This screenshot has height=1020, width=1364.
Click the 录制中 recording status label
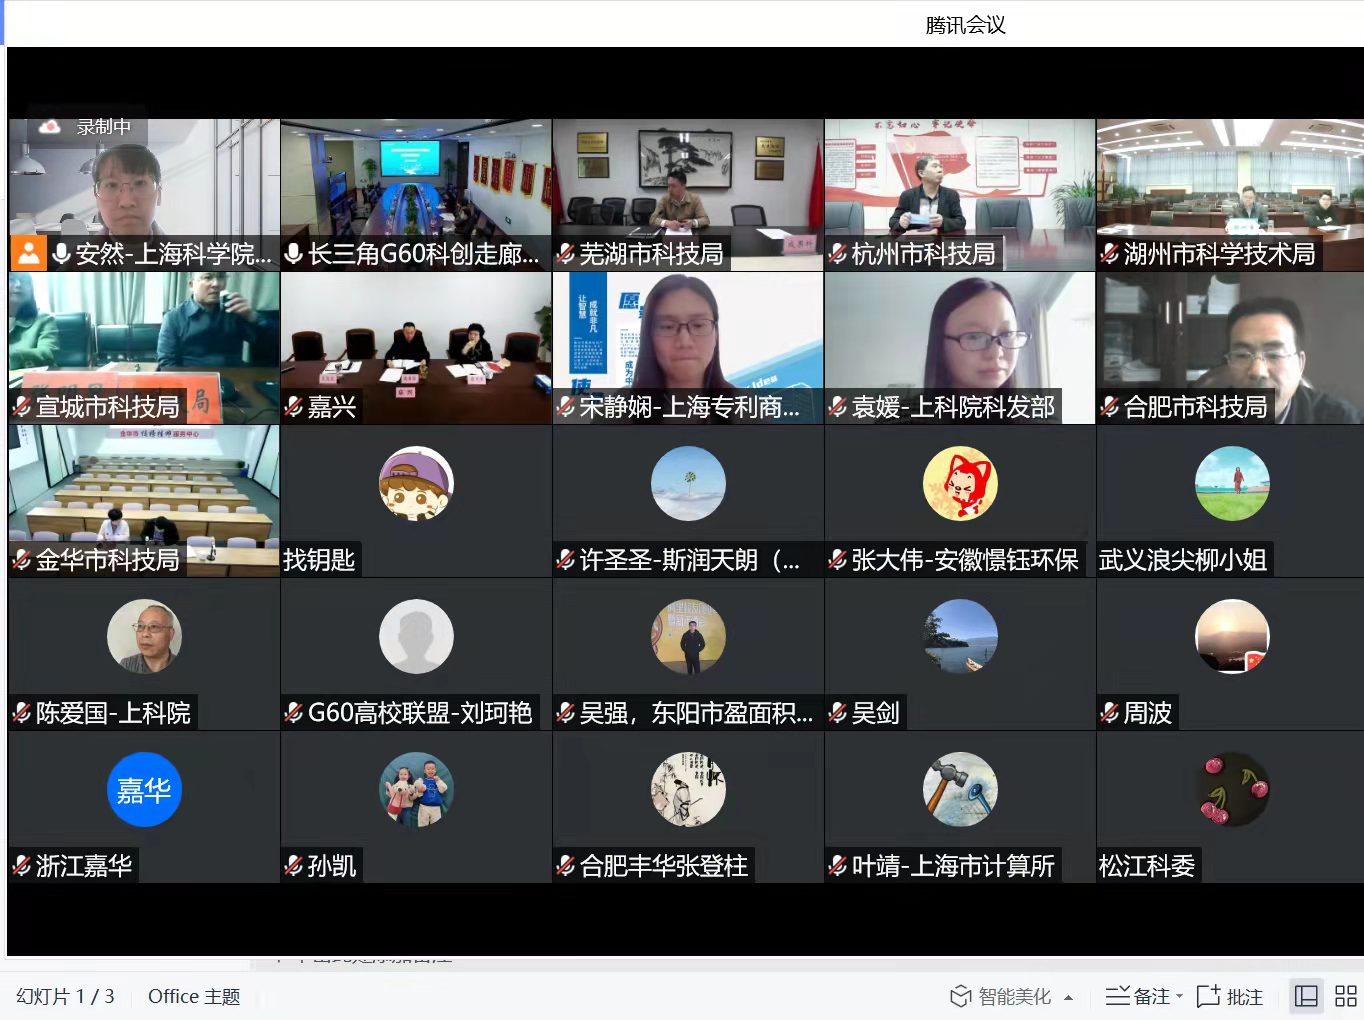(x=104, y=127)
